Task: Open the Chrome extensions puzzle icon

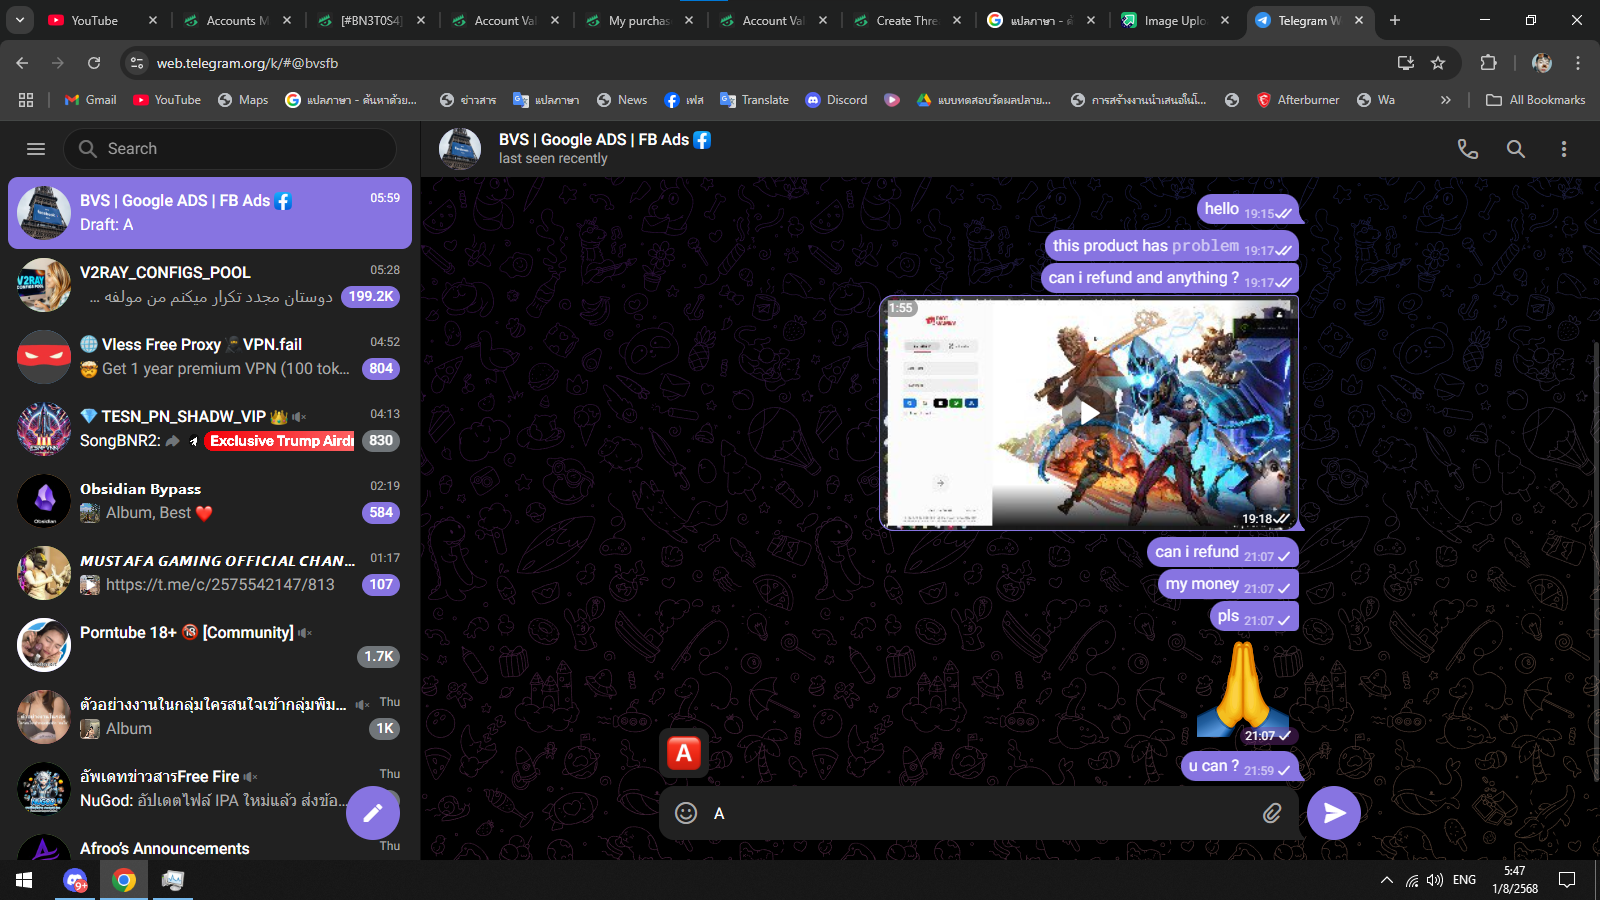Action: click(x=1488, y=63)
